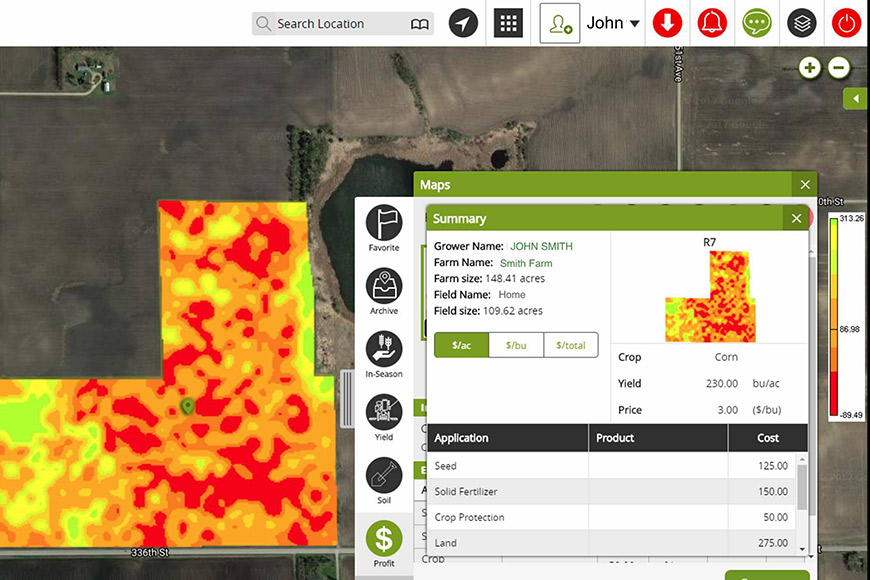
Task: Open the green chat messages icon
Action: (x=756, y=23)
